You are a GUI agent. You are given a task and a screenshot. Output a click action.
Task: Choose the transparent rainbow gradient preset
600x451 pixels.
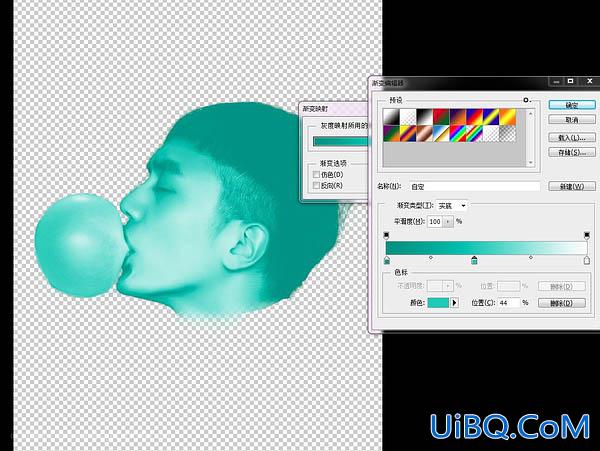pyautogui.click(x=474, y=134)
